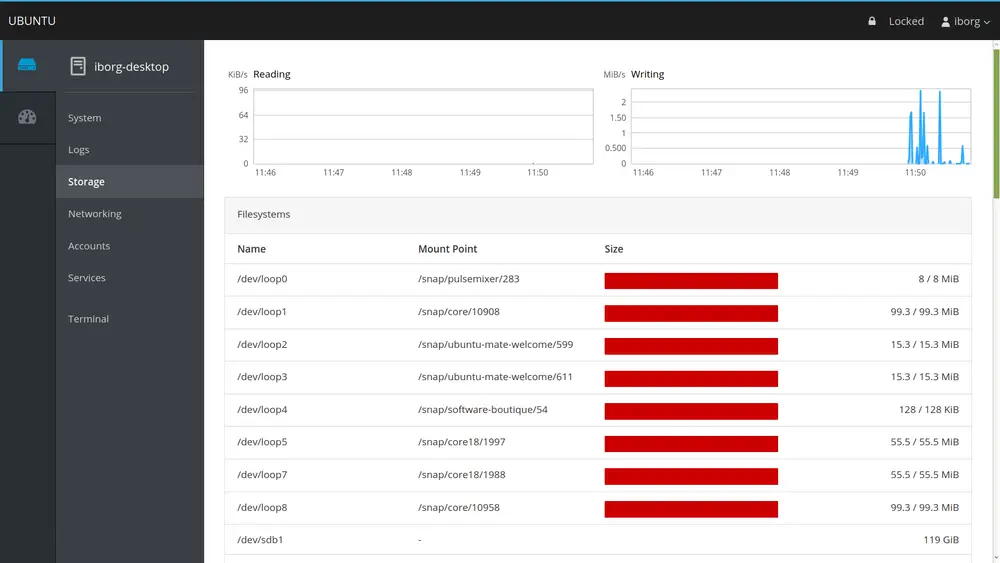Open the dashboard gauge icon
This screenshot has width=1000, height=563.
click(x=27, y=117)
